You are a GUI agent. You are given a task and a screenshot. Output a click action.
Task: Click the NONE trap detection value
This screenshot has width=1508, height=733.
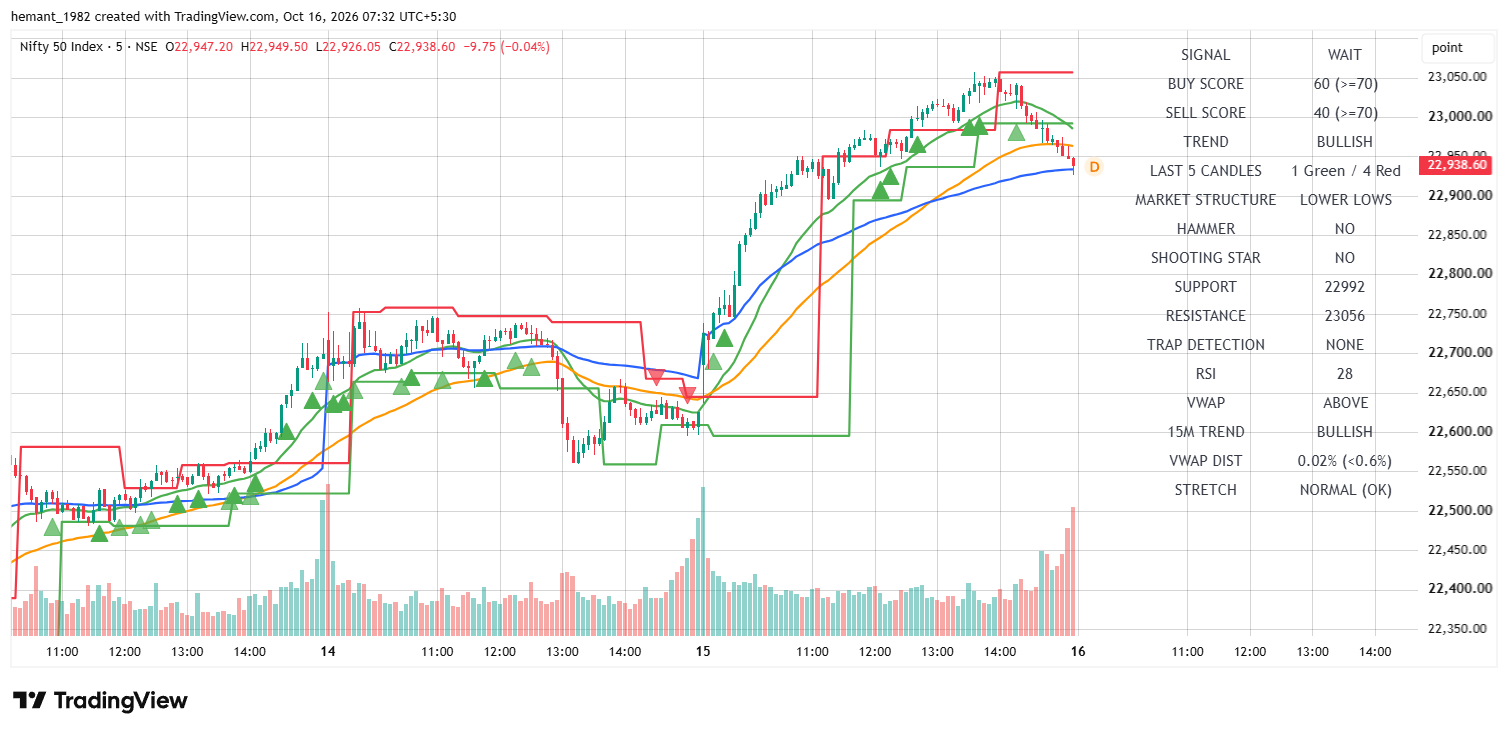point(1344,345)
